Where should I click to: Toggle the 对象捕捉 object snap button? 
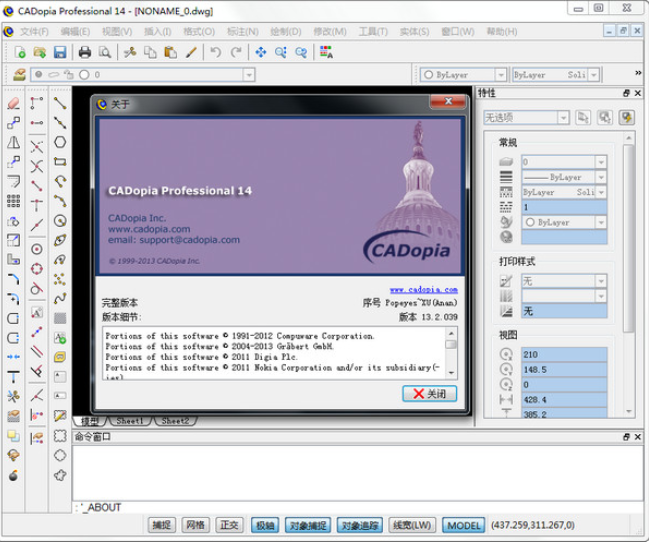(306, 525)
